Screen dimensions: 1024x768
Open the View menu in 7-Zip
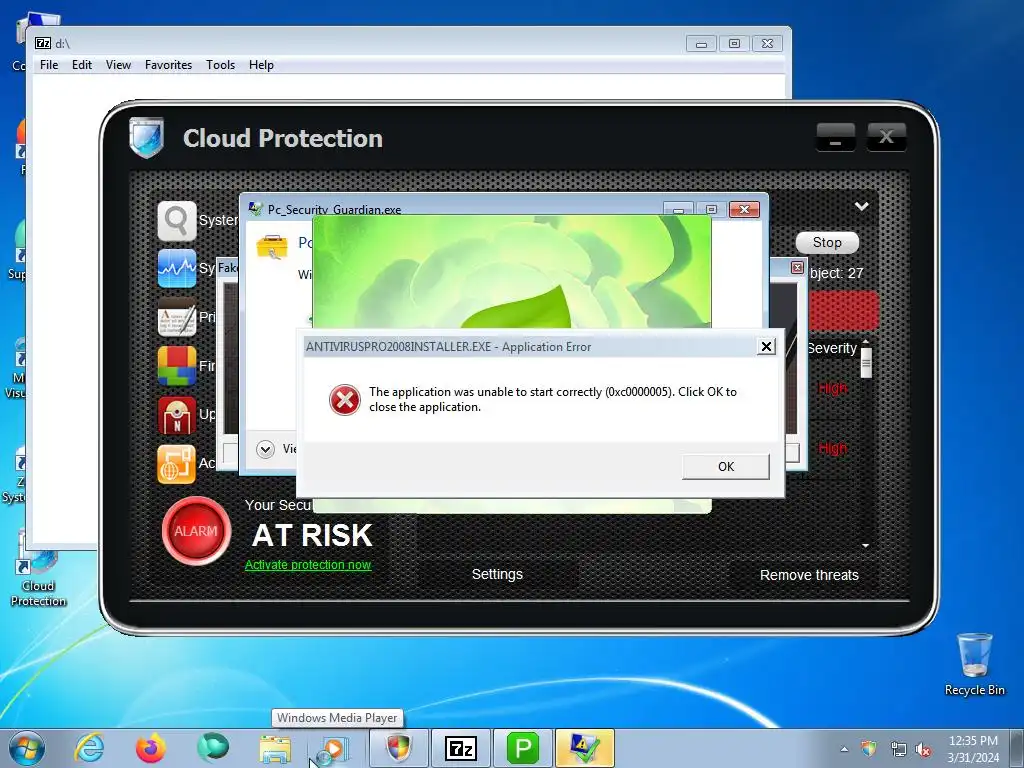point(118,65)
